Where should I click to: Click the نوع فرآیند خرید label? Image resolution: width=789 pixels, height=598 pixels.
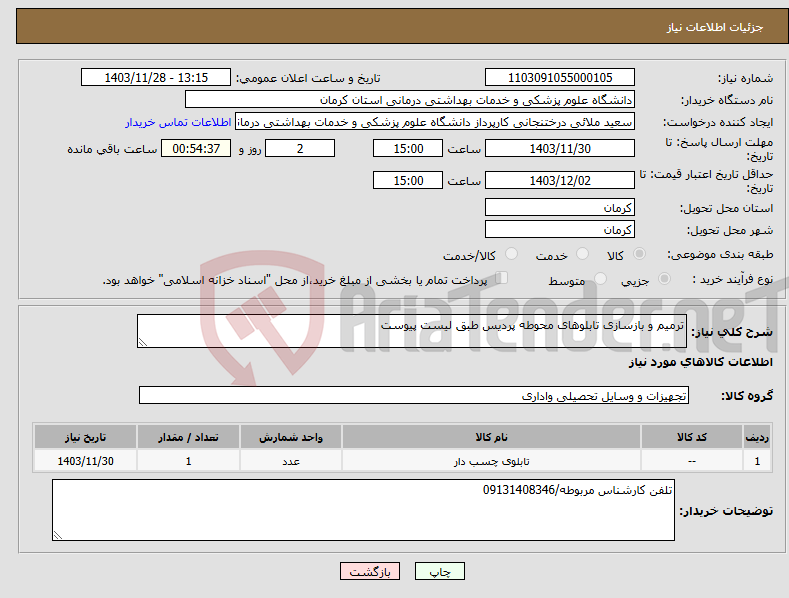point(732,279)
